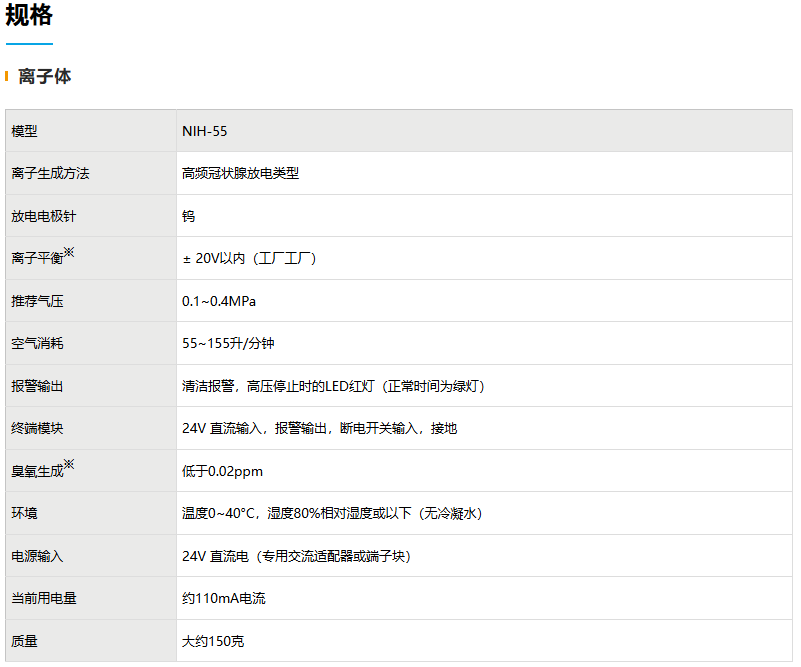Select the NIH-55 model value

204,131
